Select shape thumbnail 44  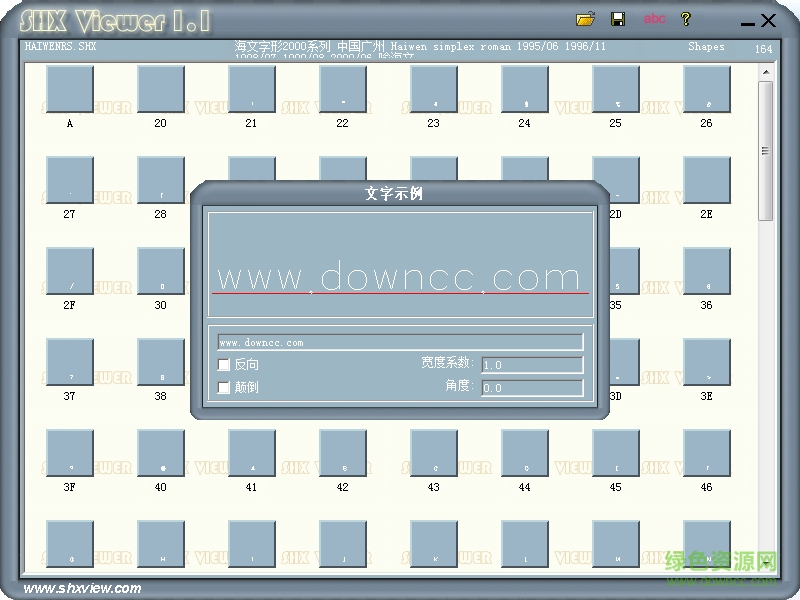pyautogui.click(x=524, y=453)
